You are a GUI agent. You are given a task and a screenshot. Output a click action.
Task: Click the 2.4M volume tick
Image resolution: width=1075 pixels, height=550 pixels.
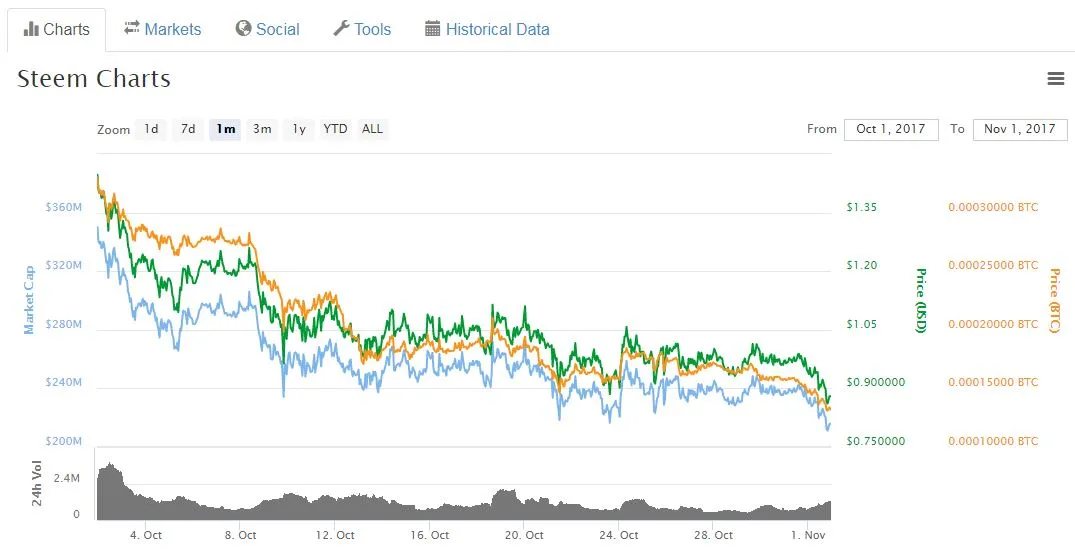pyautogui.click(x=67, y=478)
